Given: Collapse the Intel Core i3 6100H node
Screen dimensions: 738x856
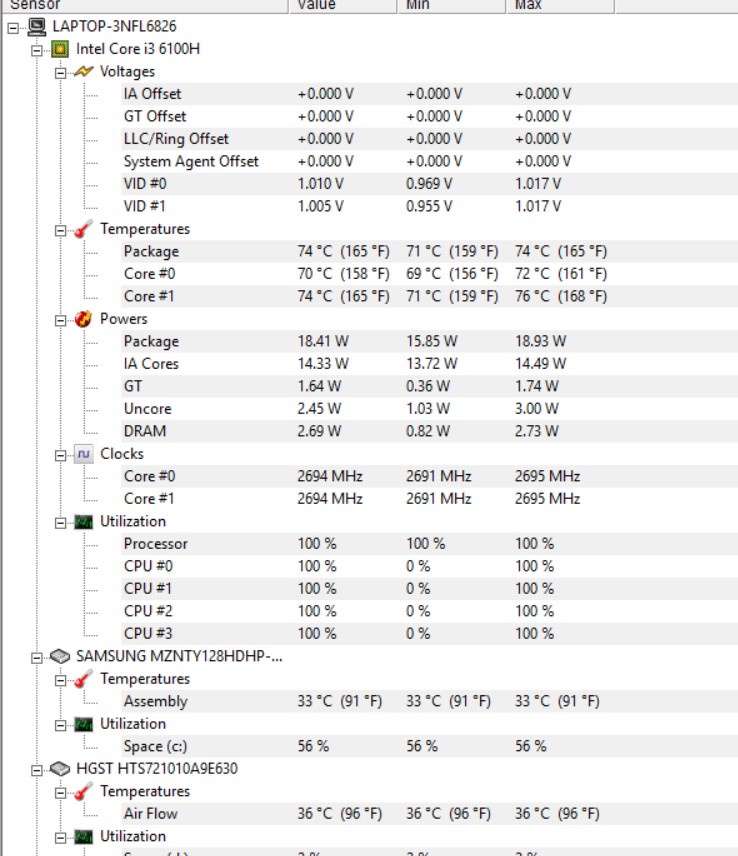Looking at the screenshot, I should tap(37, 49).
